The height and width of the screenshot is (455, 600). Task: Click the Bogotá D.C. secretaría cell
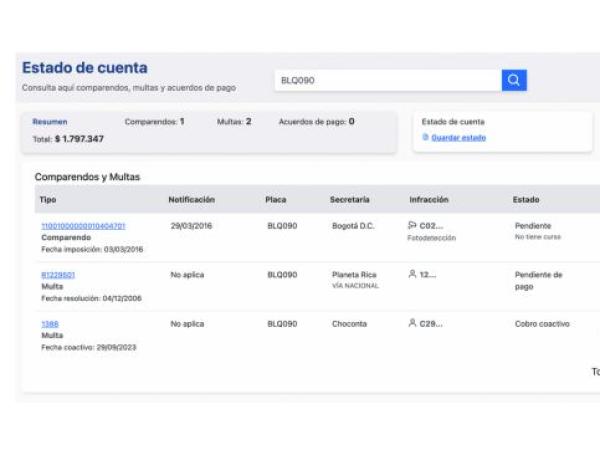click(353, 226)
